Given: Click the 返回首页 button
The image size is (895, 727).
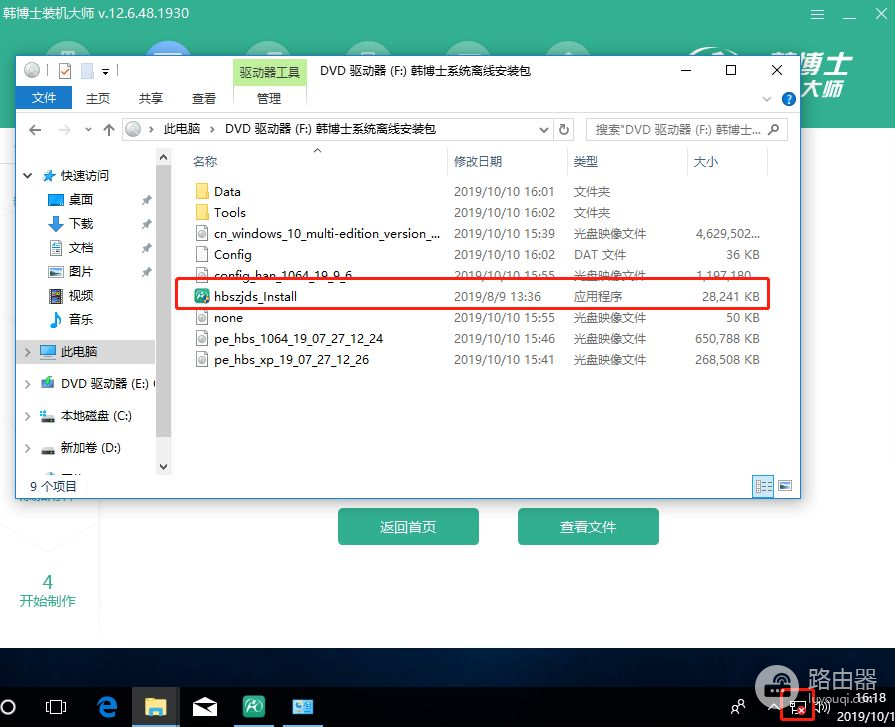Looking at the screenshot, I should click(x=408, y=527).
